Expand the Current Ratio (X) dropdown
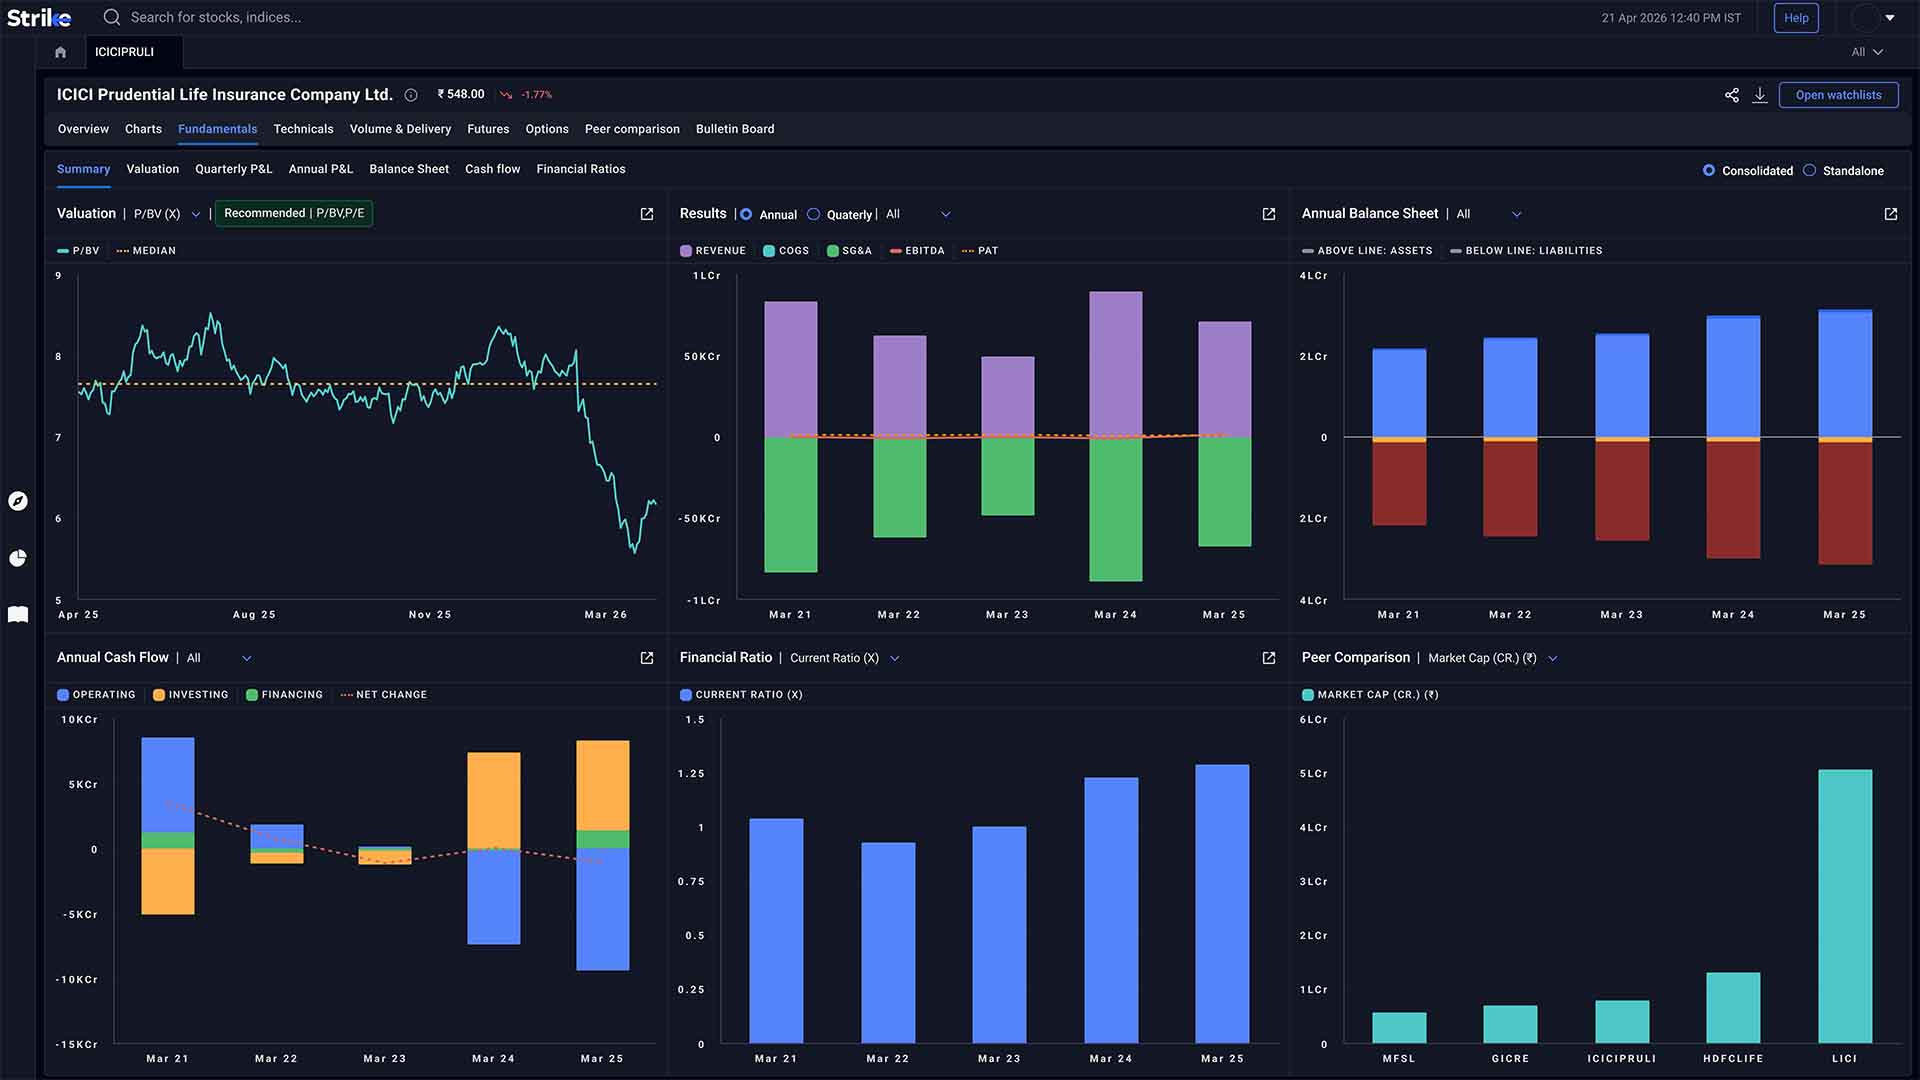 point(845,658)
